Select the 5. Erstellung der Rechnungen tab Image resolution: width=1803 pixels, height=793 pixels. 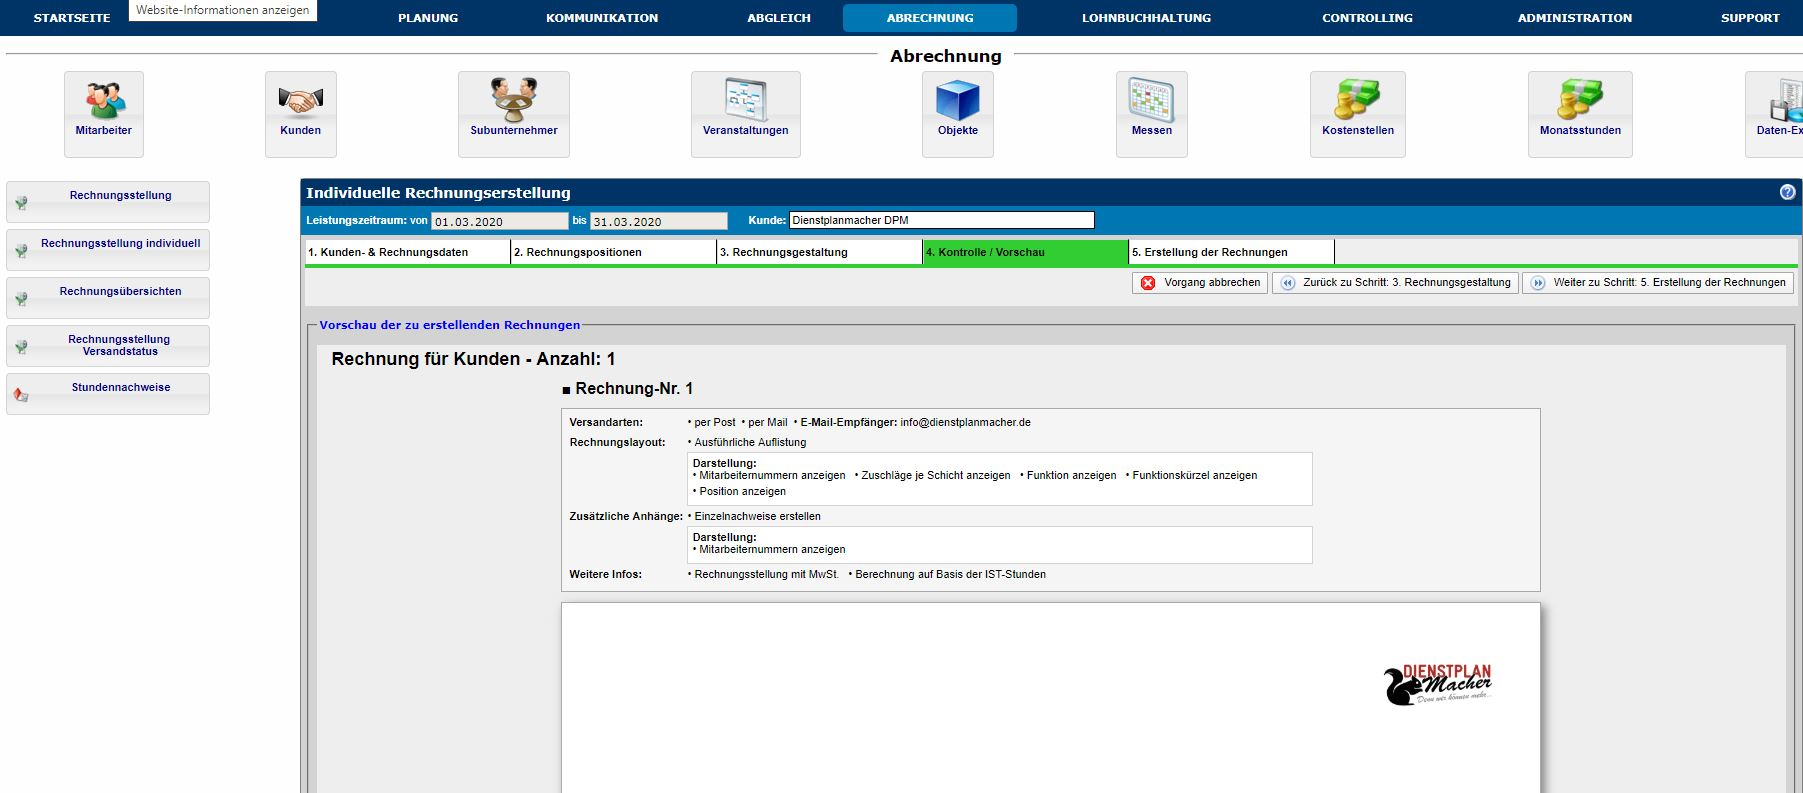click(x=1230, y=252)
